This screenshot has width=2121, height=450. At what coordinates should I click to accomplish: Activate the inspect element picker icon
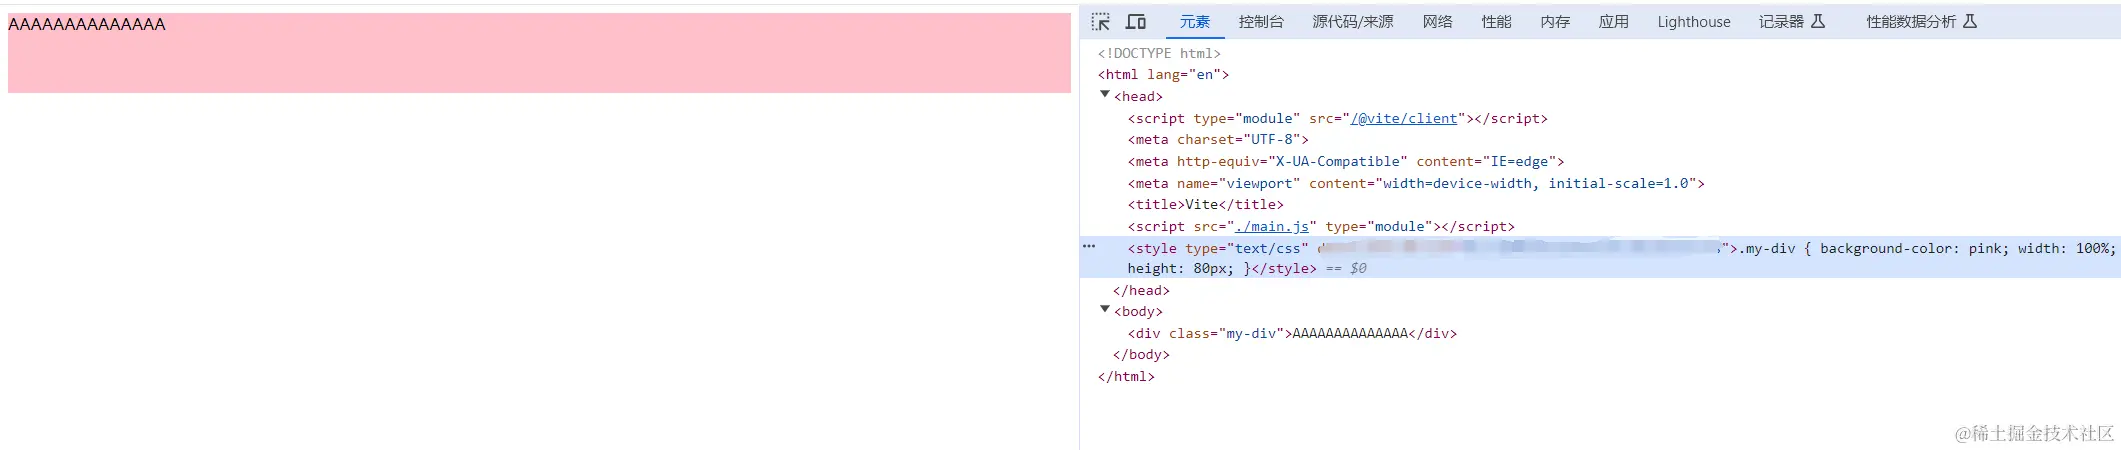pyautogui.click(x=1101, y=22)
